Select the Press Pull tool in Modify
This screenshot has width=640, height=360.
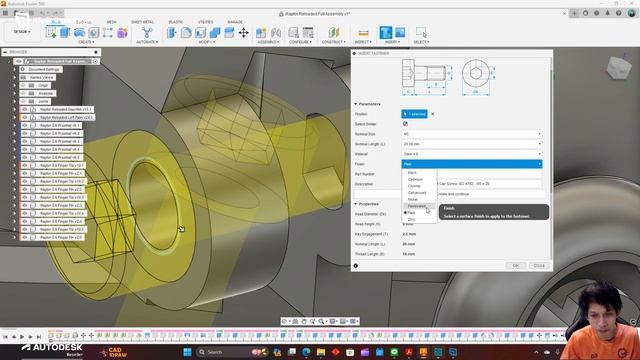pyautogui.click(x=172, y=33)
